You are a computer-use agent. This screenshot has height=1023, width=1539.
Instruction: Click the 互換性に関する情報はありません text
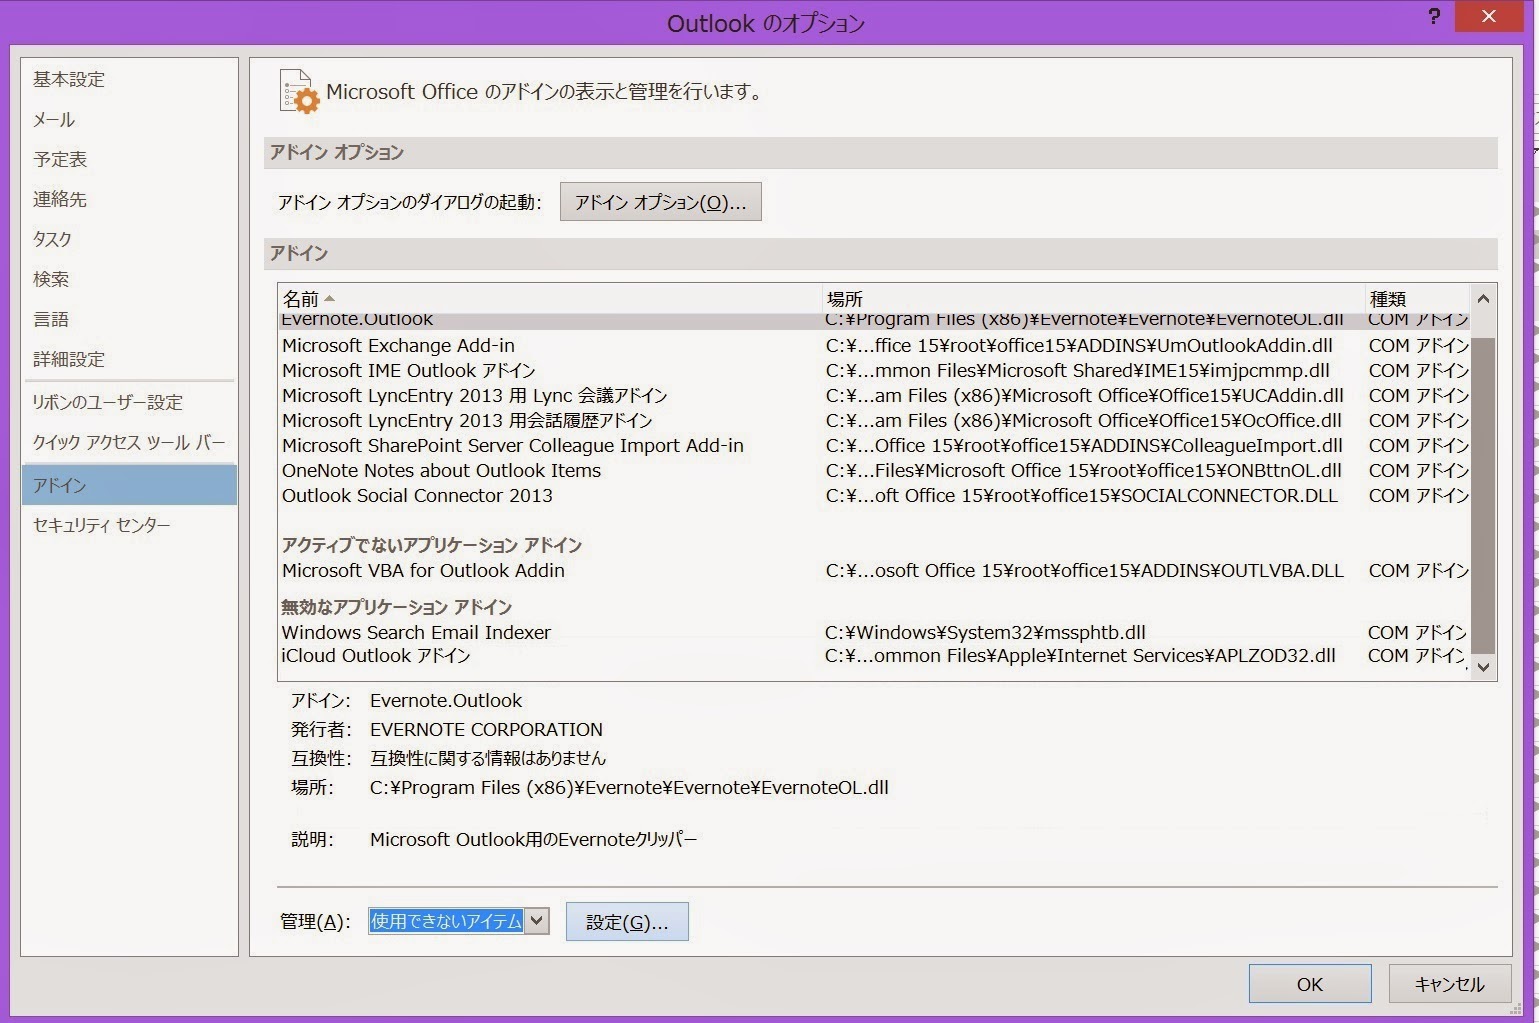tap(488, 759)
